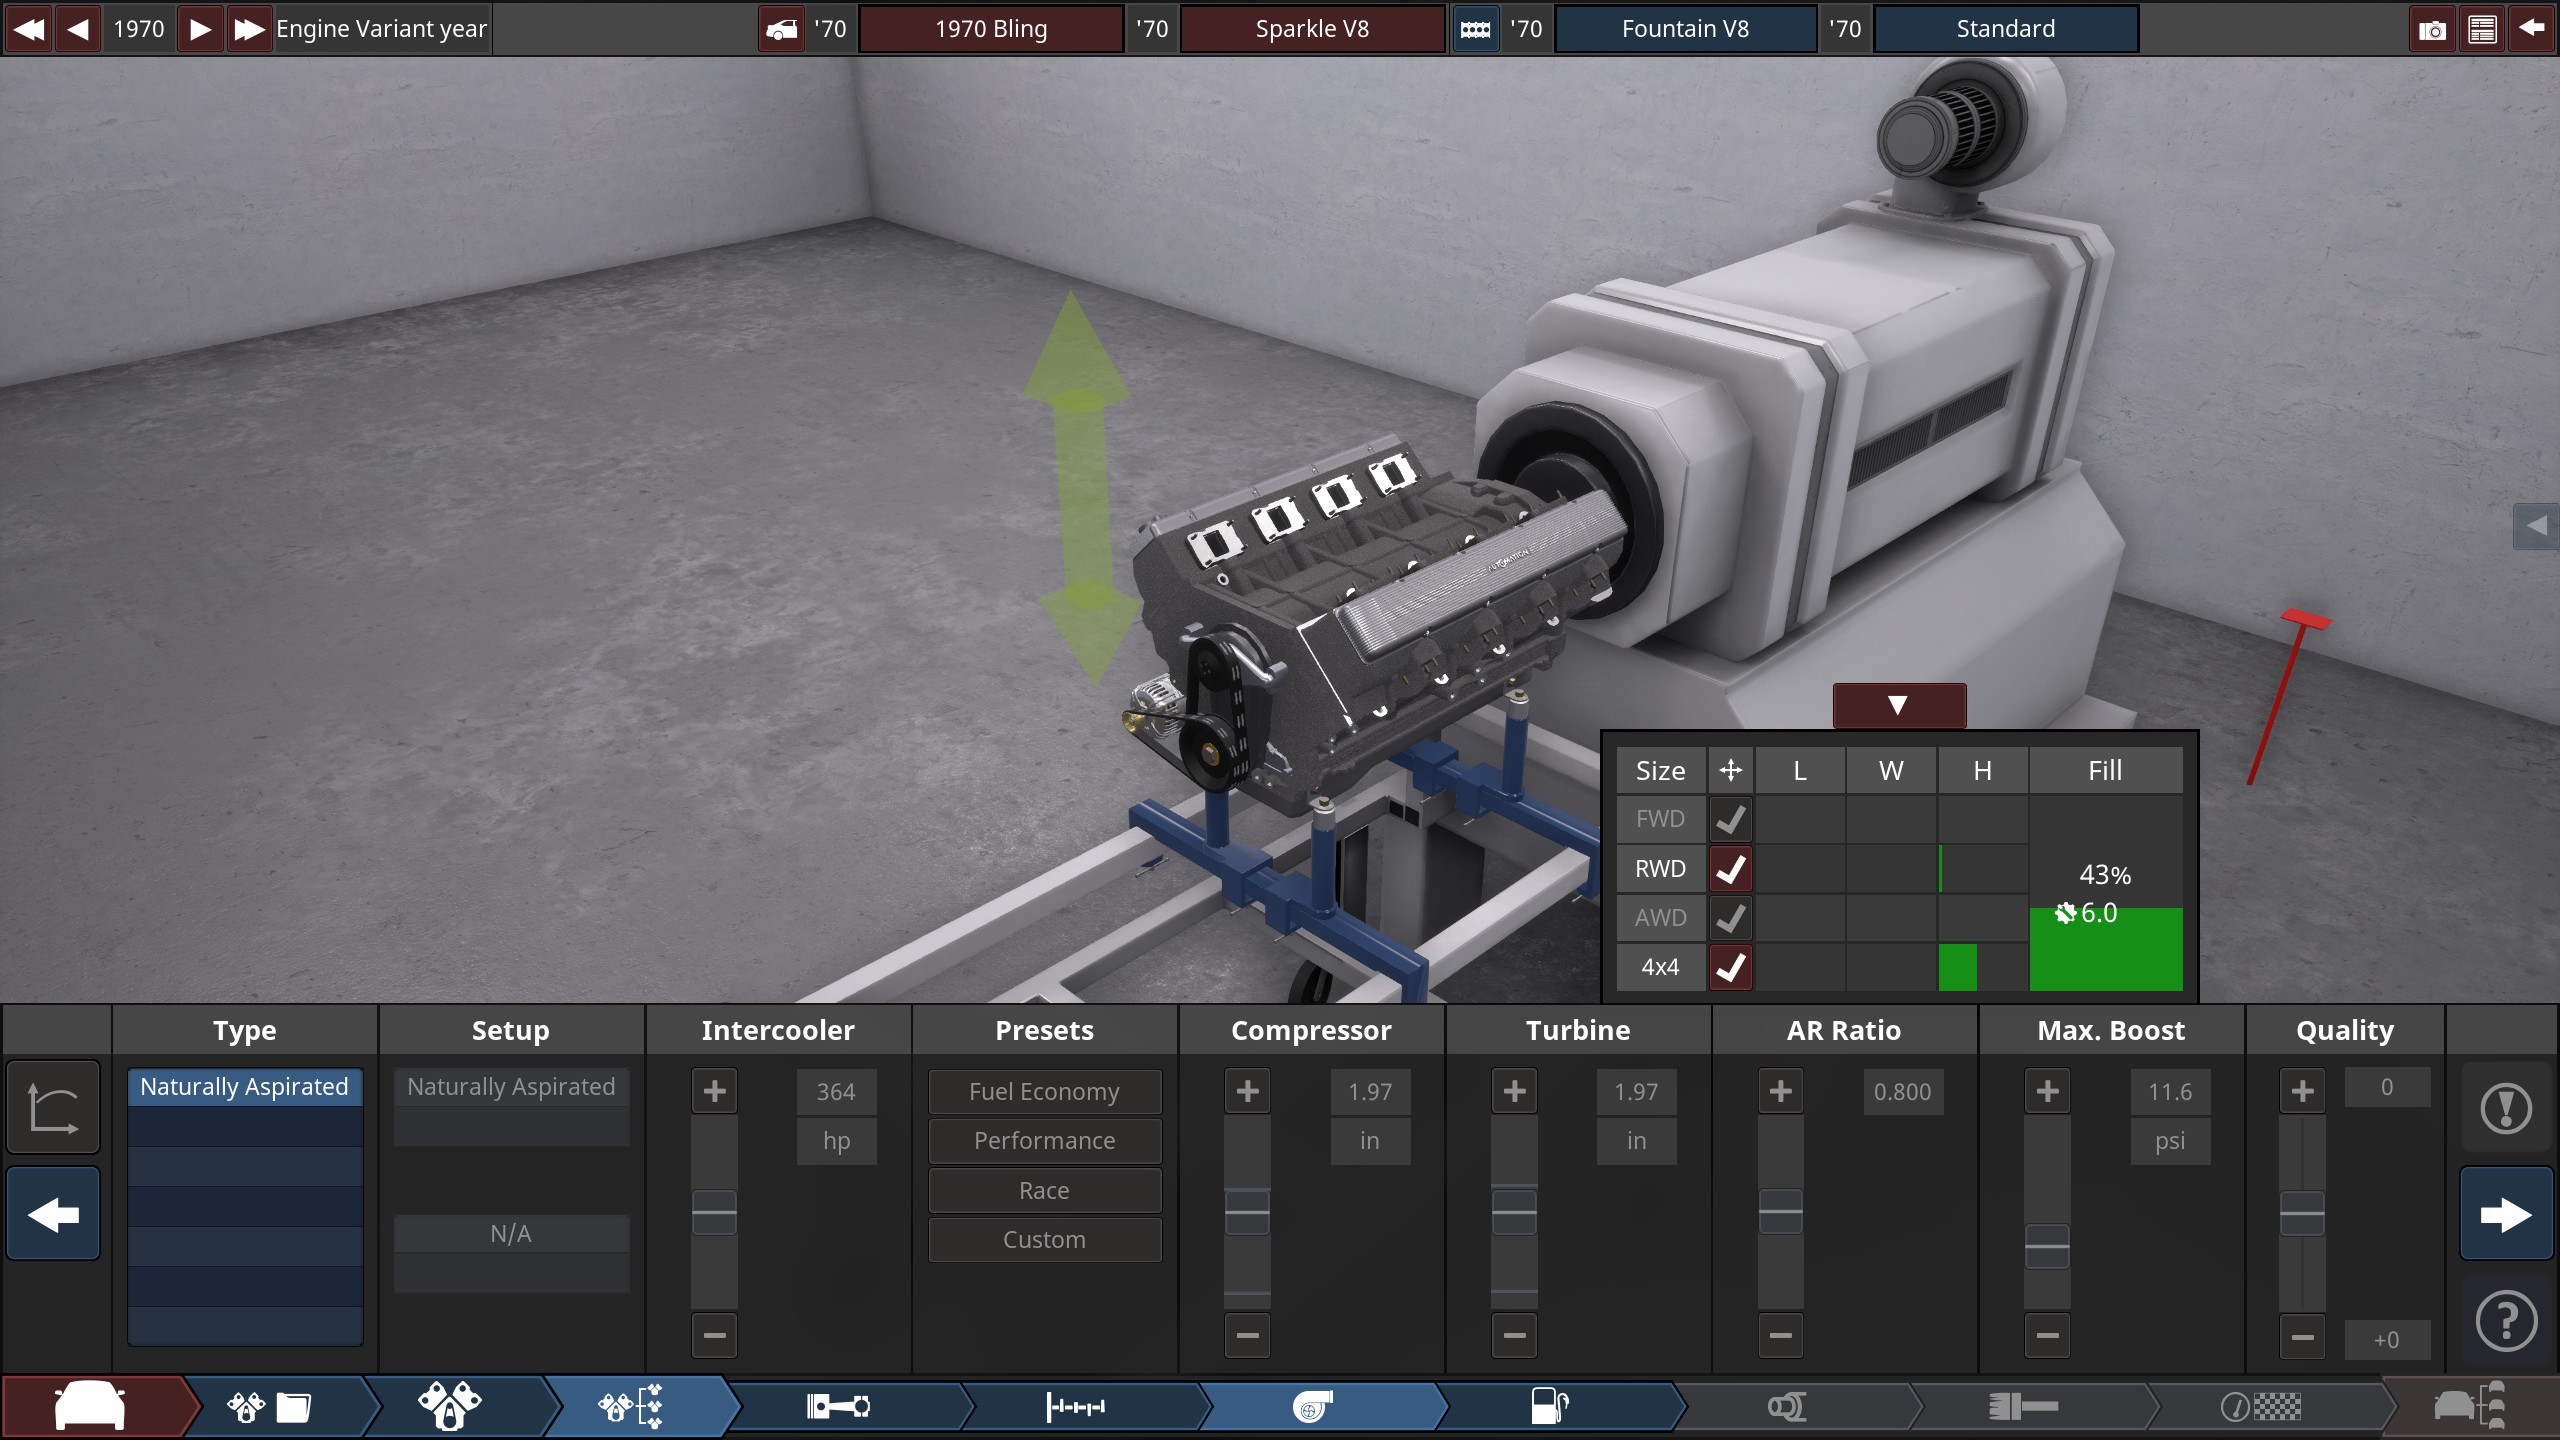This screenshot has width=2560, height=1440.
Task: Toggle the FWD checkbox
Action: [x=1730, y=820]
